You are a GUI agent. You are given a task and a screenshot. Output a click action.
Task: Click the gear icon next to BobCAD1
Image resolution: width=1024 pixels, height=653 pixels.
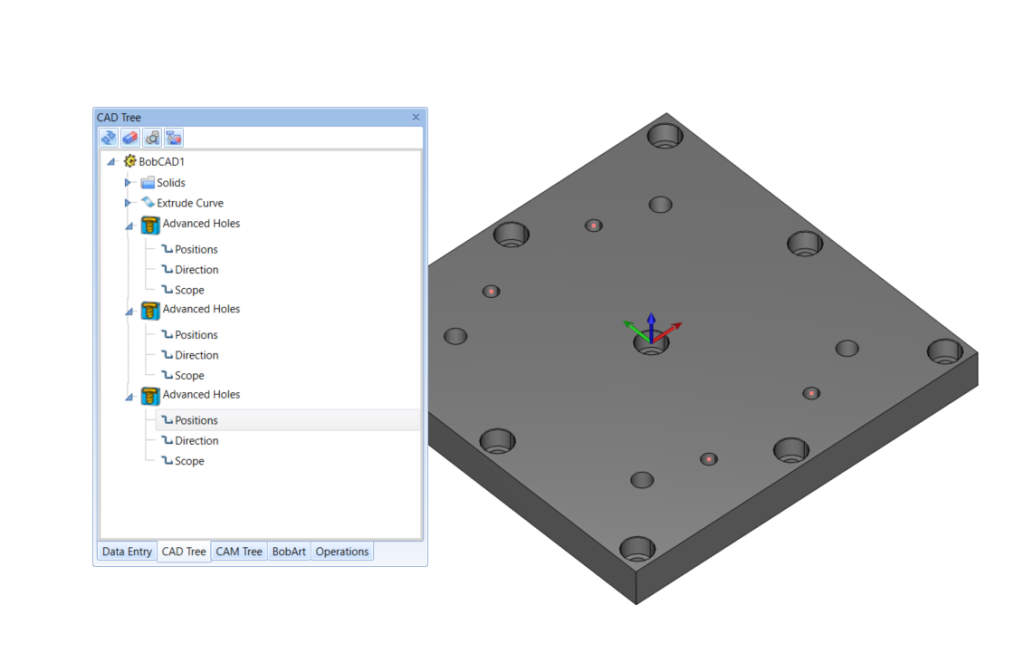131,161
